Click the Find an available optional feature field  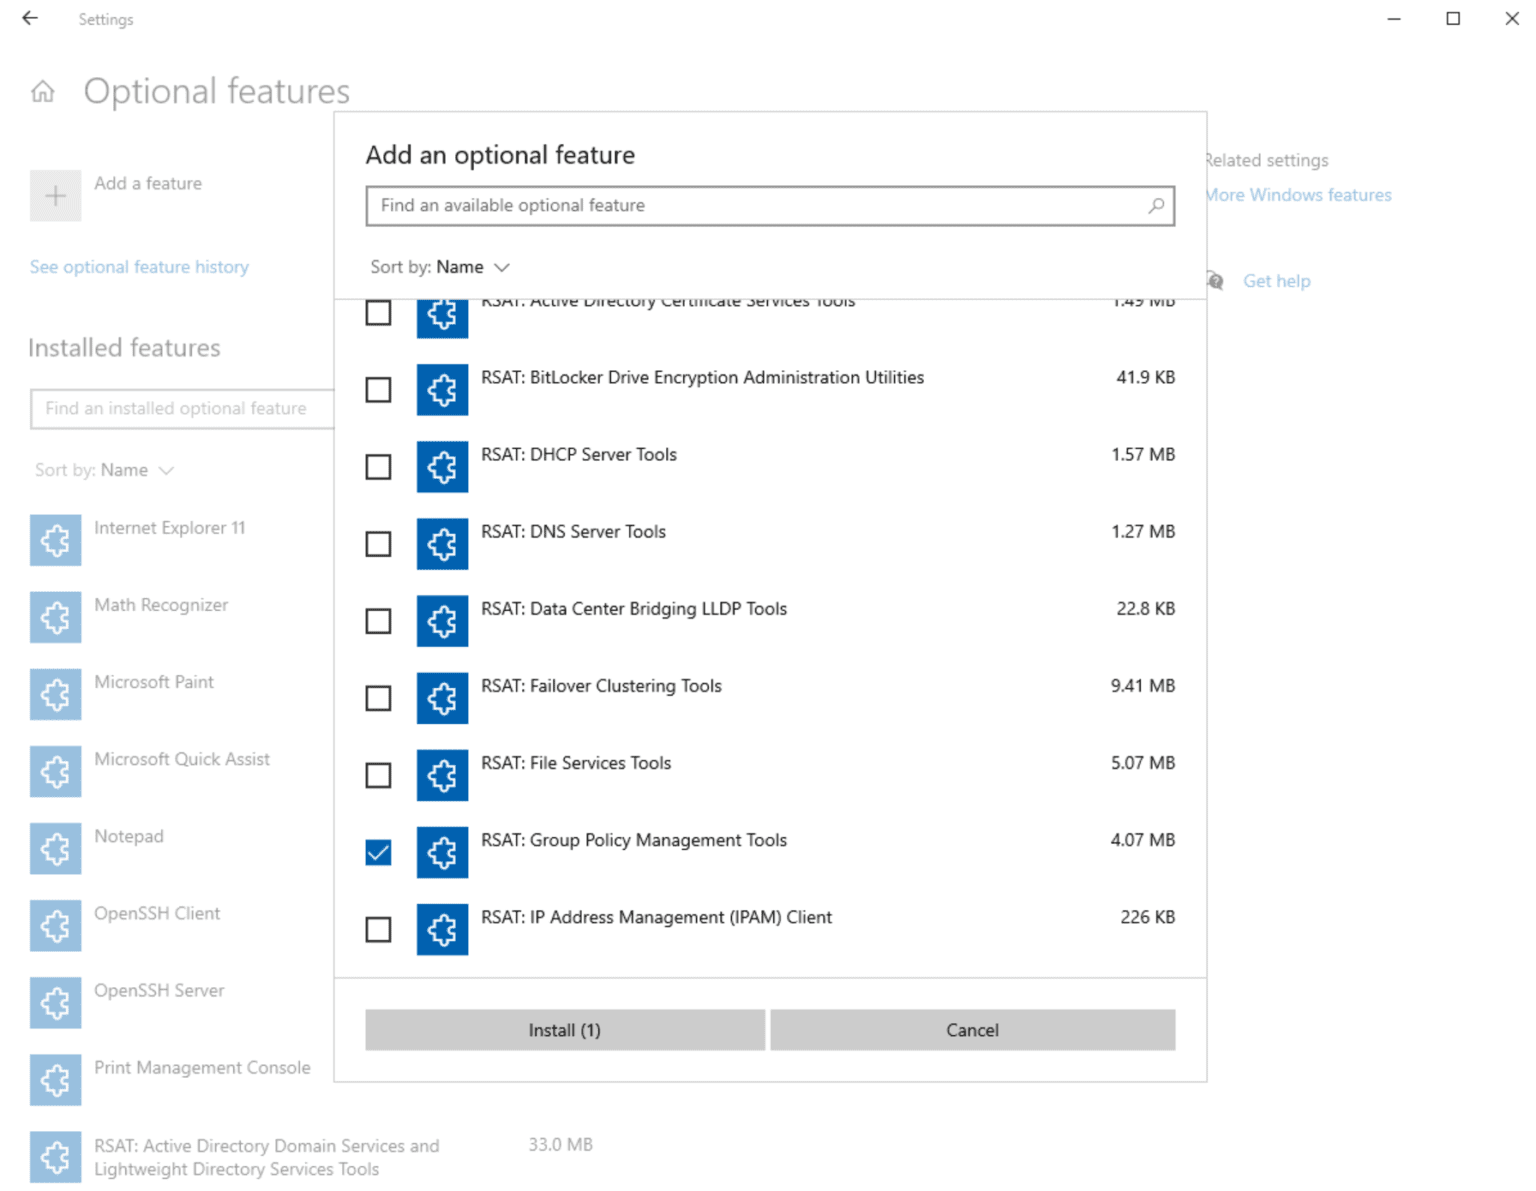click(700, 206)
